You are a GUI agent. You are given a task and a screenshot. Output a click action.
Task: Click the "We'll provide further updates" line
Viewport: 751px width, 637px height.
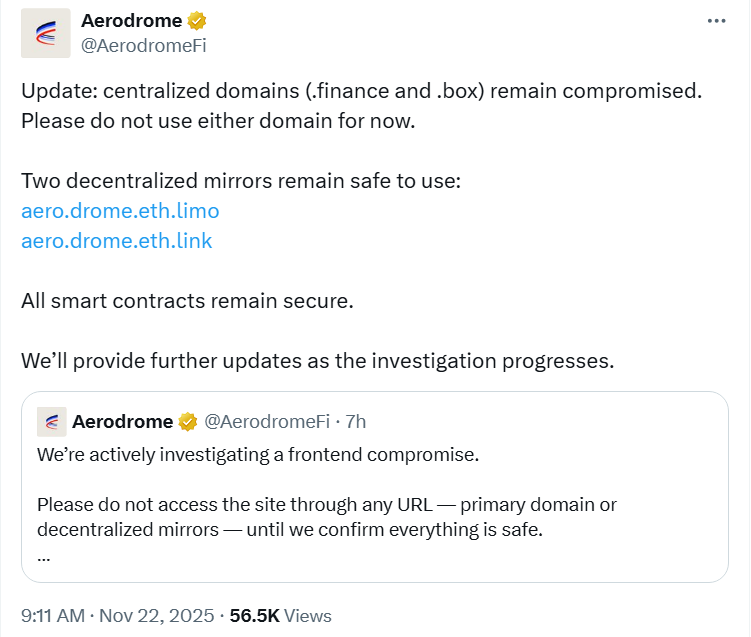coord(317,360)
